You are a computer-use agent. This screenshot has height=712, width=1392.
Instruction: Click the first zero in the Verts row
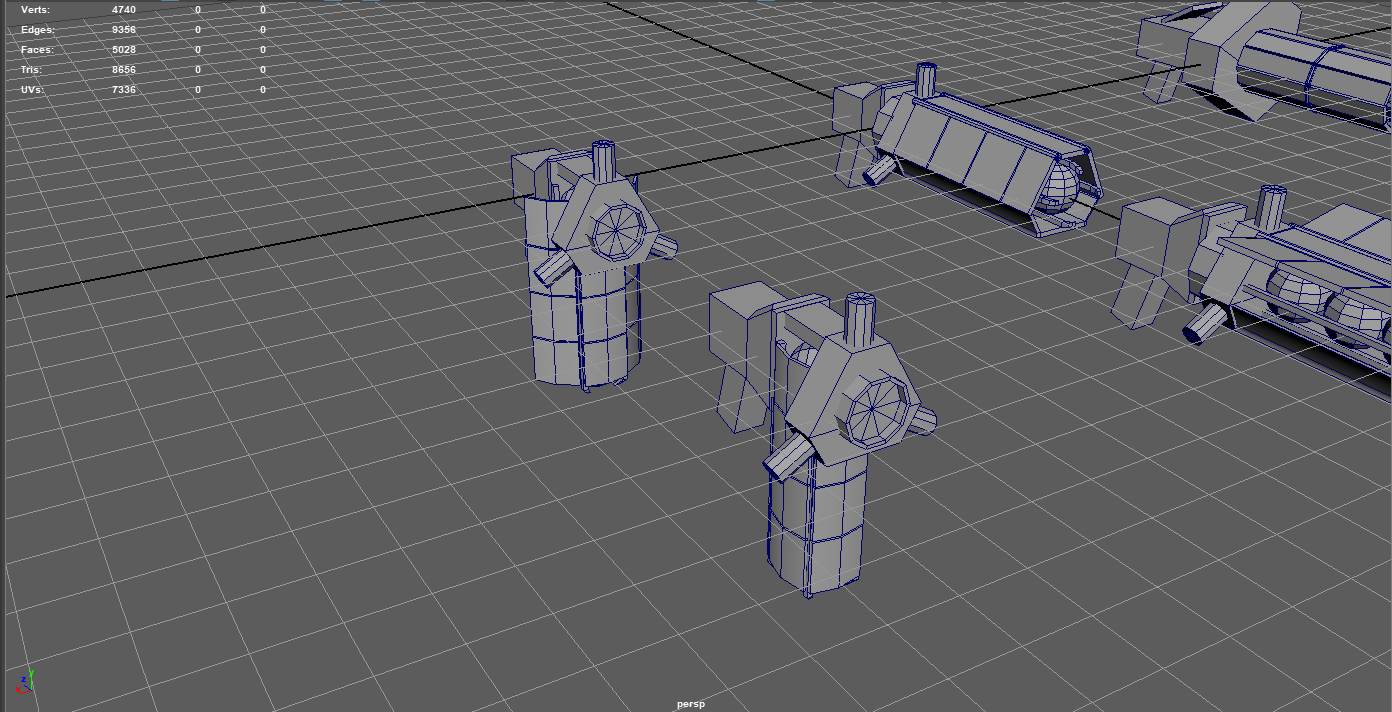pos(196,9)
